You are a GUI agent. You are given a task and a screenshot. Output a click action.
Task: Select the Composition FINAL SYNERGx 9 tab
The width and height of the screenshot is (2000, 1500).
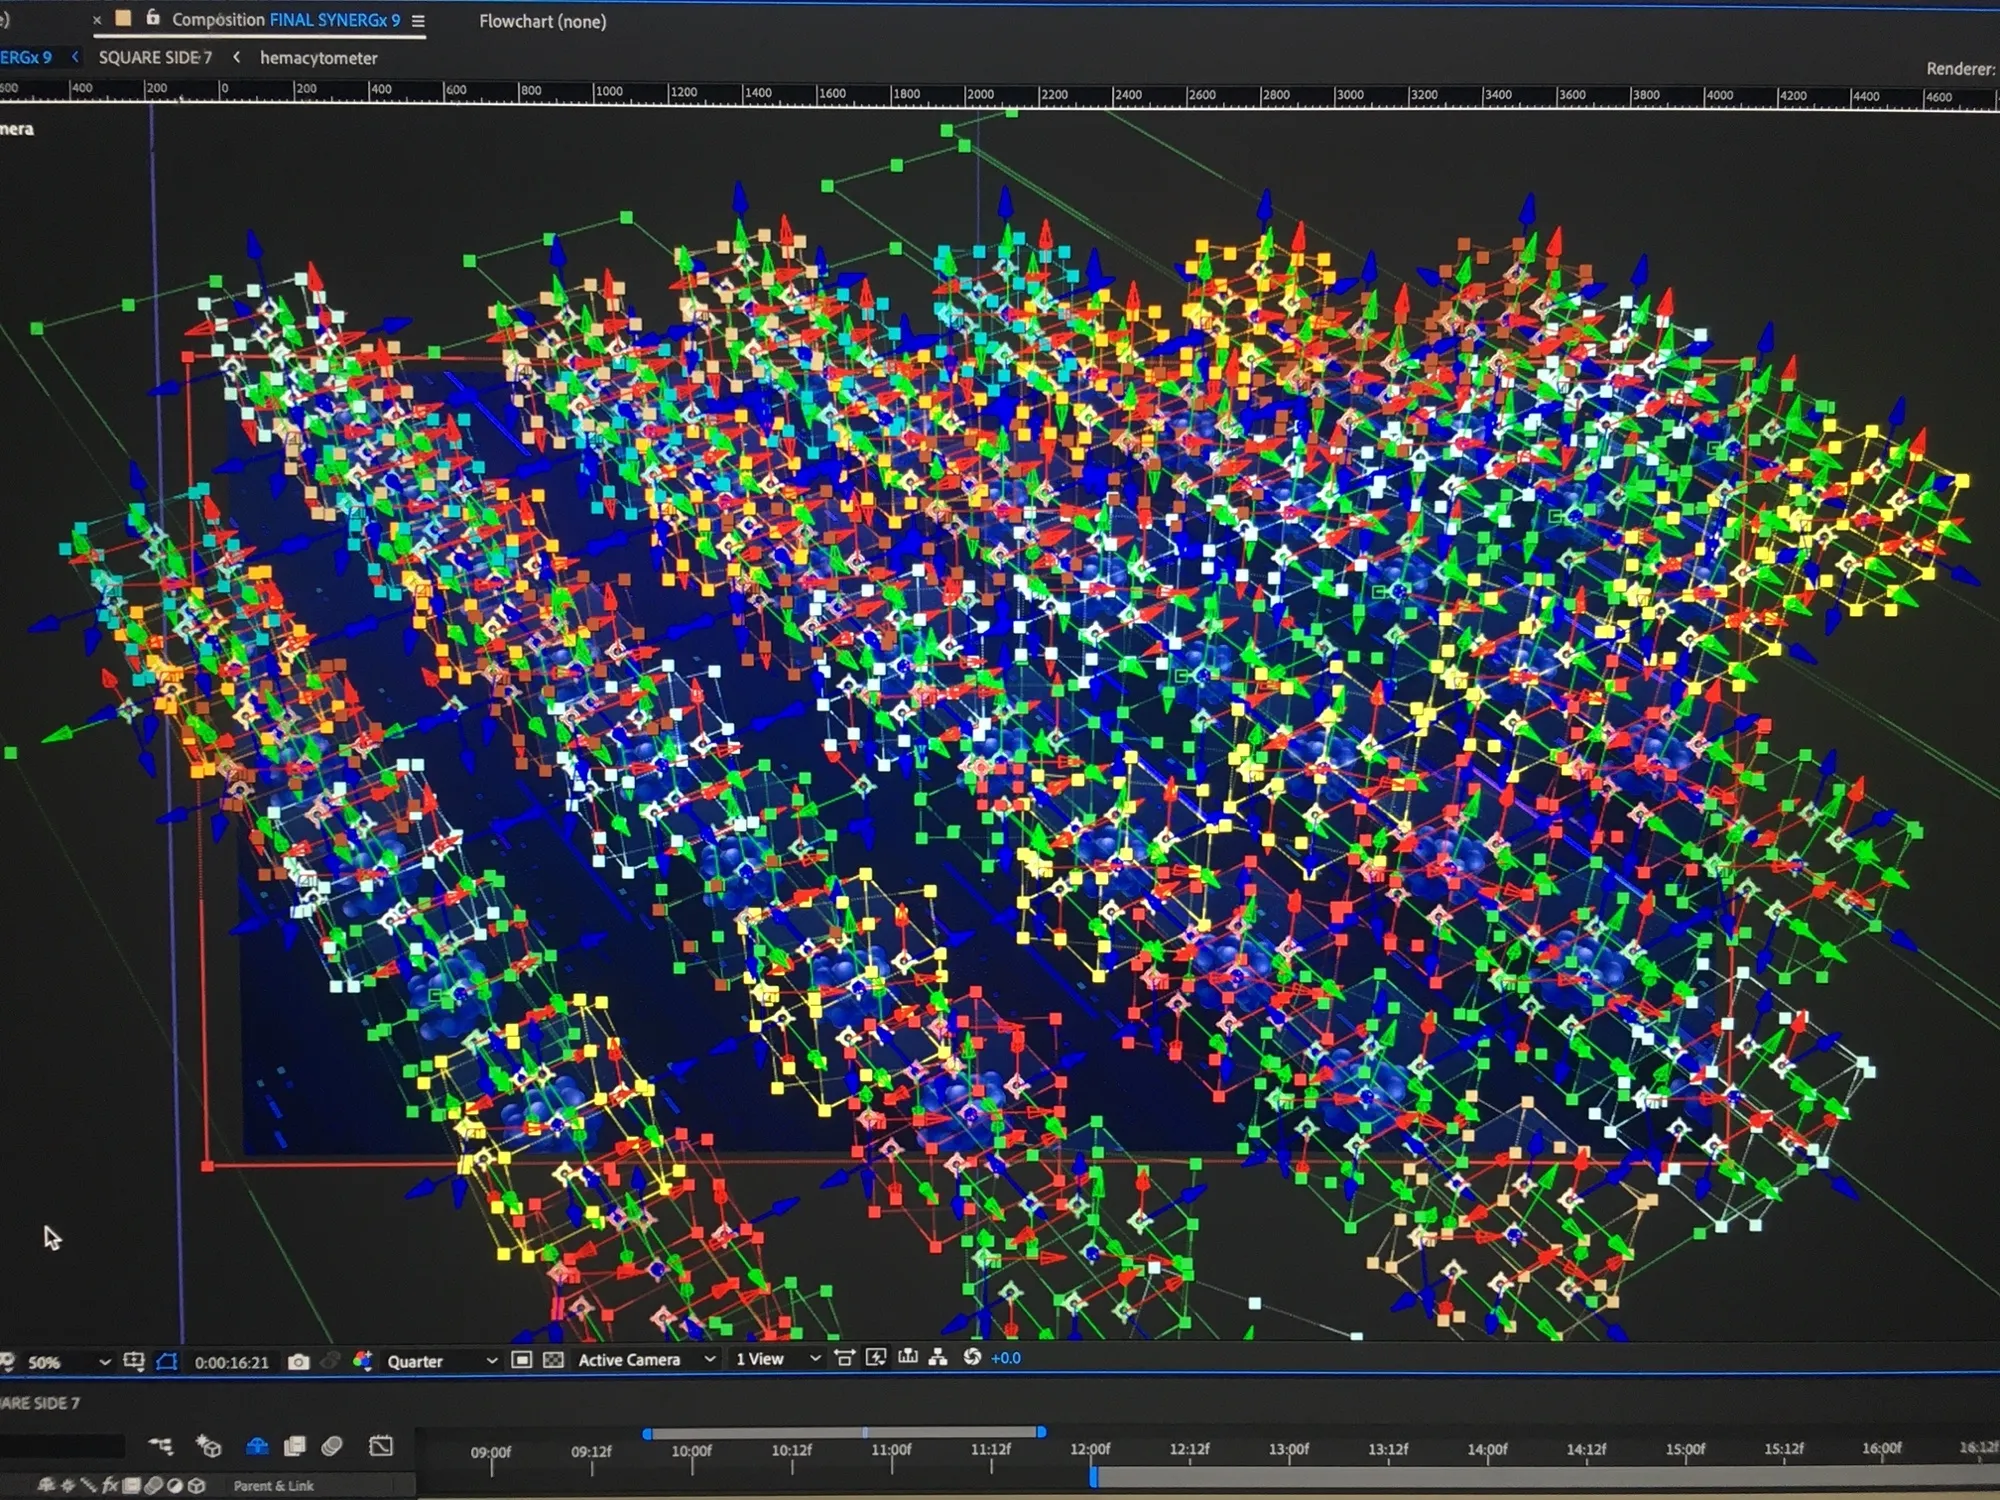[286, 20]
